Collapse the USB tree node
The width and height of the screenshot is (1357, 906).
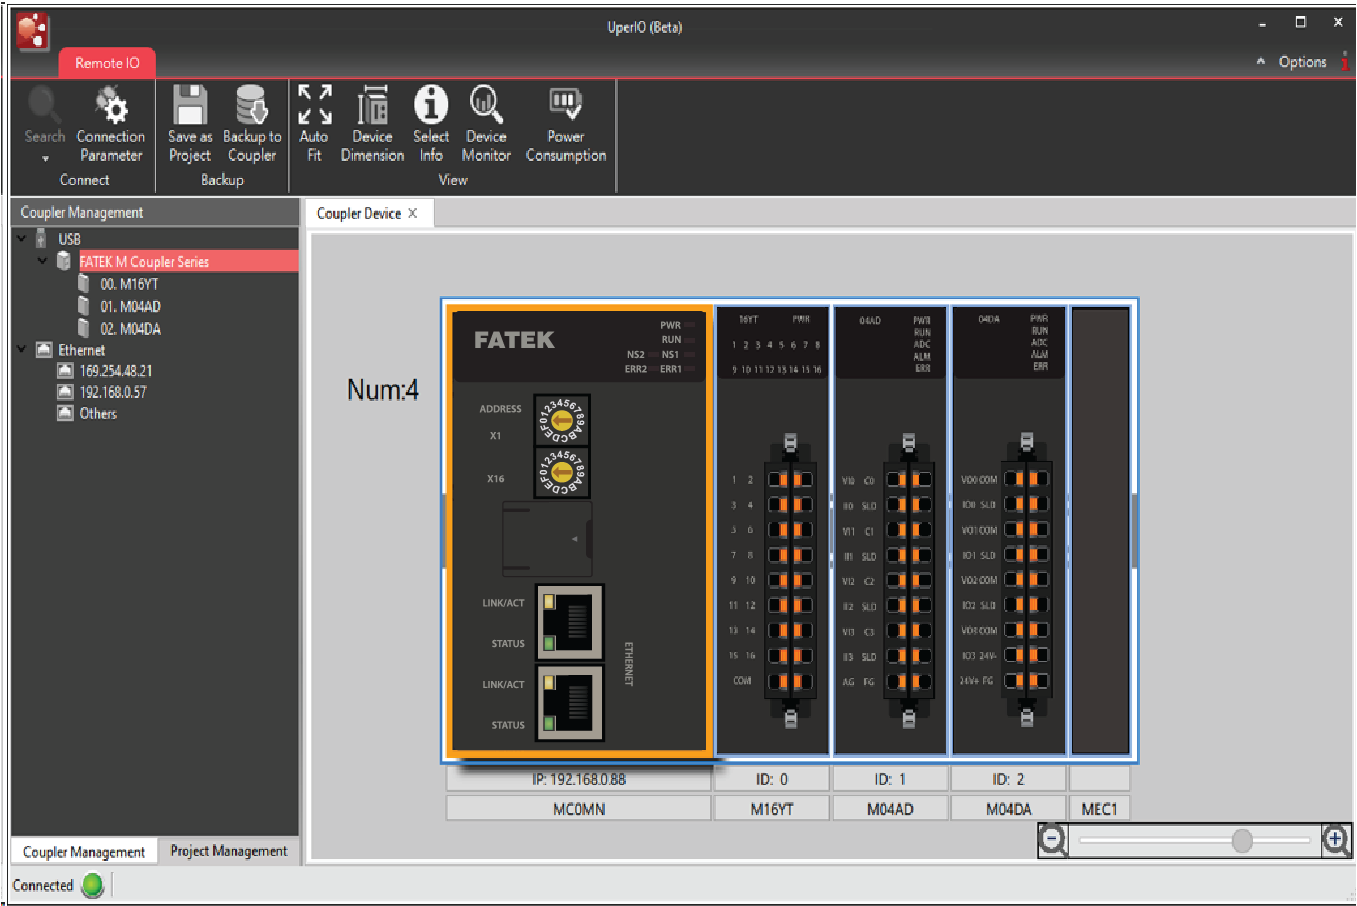pyautogui.click(x=21, y=238)
